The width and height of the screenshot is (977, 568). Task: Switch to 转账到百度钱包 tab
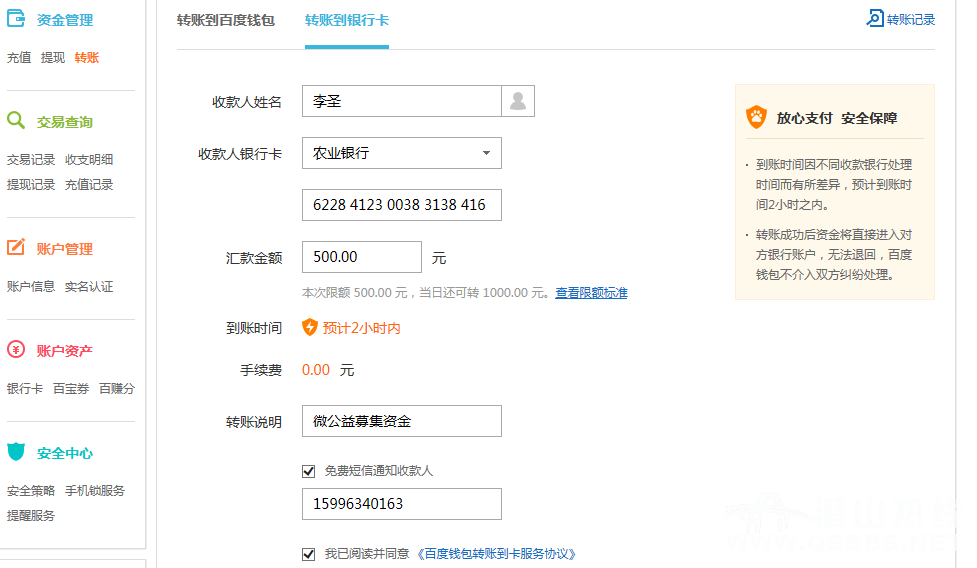[x=226, y=21]
